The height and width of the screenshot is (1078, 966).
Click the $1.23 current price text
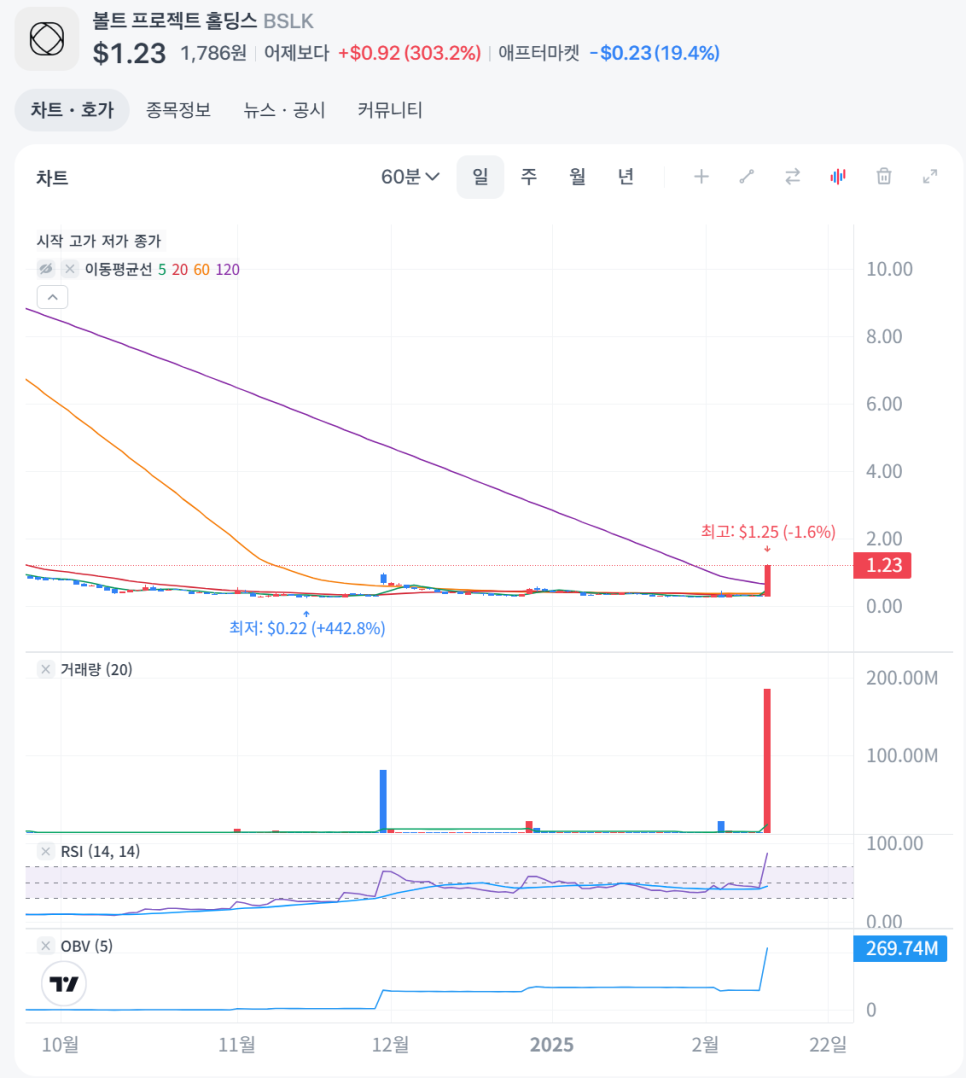click(129, 54)
